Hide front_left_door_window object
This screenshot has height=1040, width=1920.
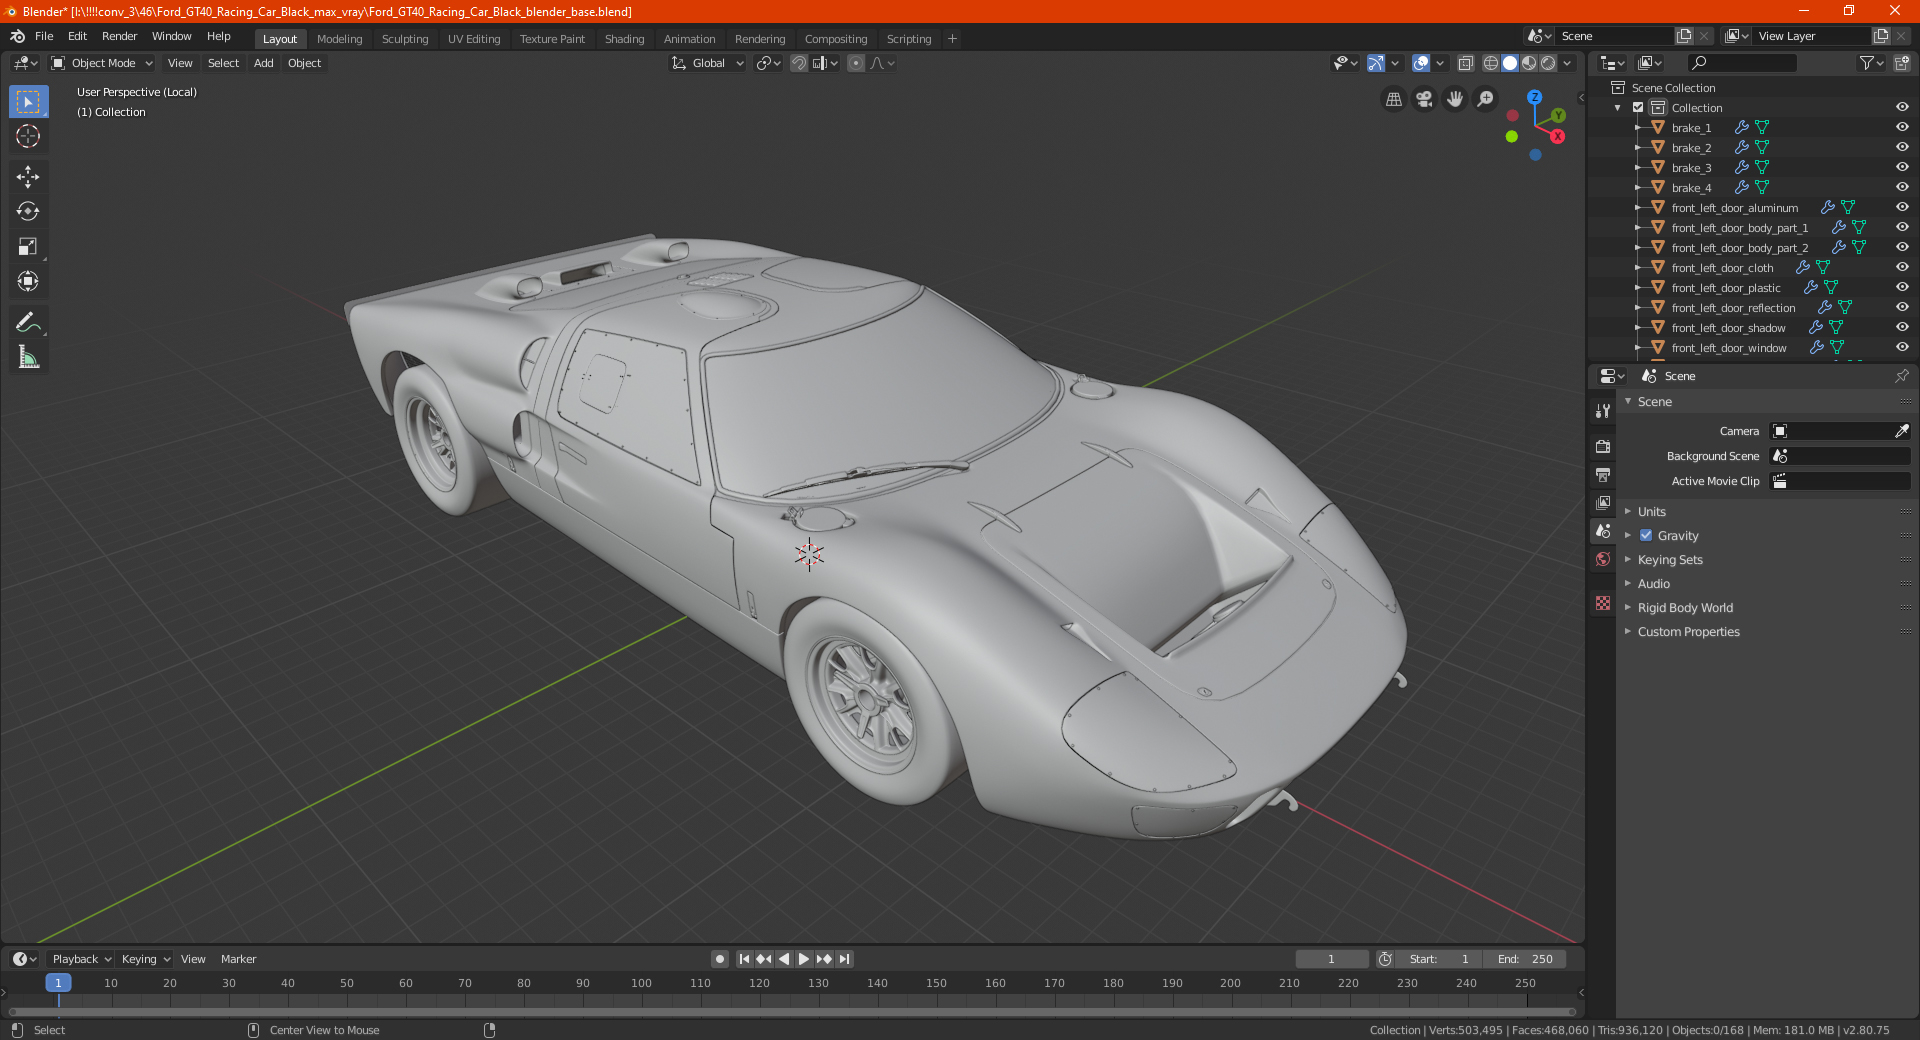[1902, 347]
